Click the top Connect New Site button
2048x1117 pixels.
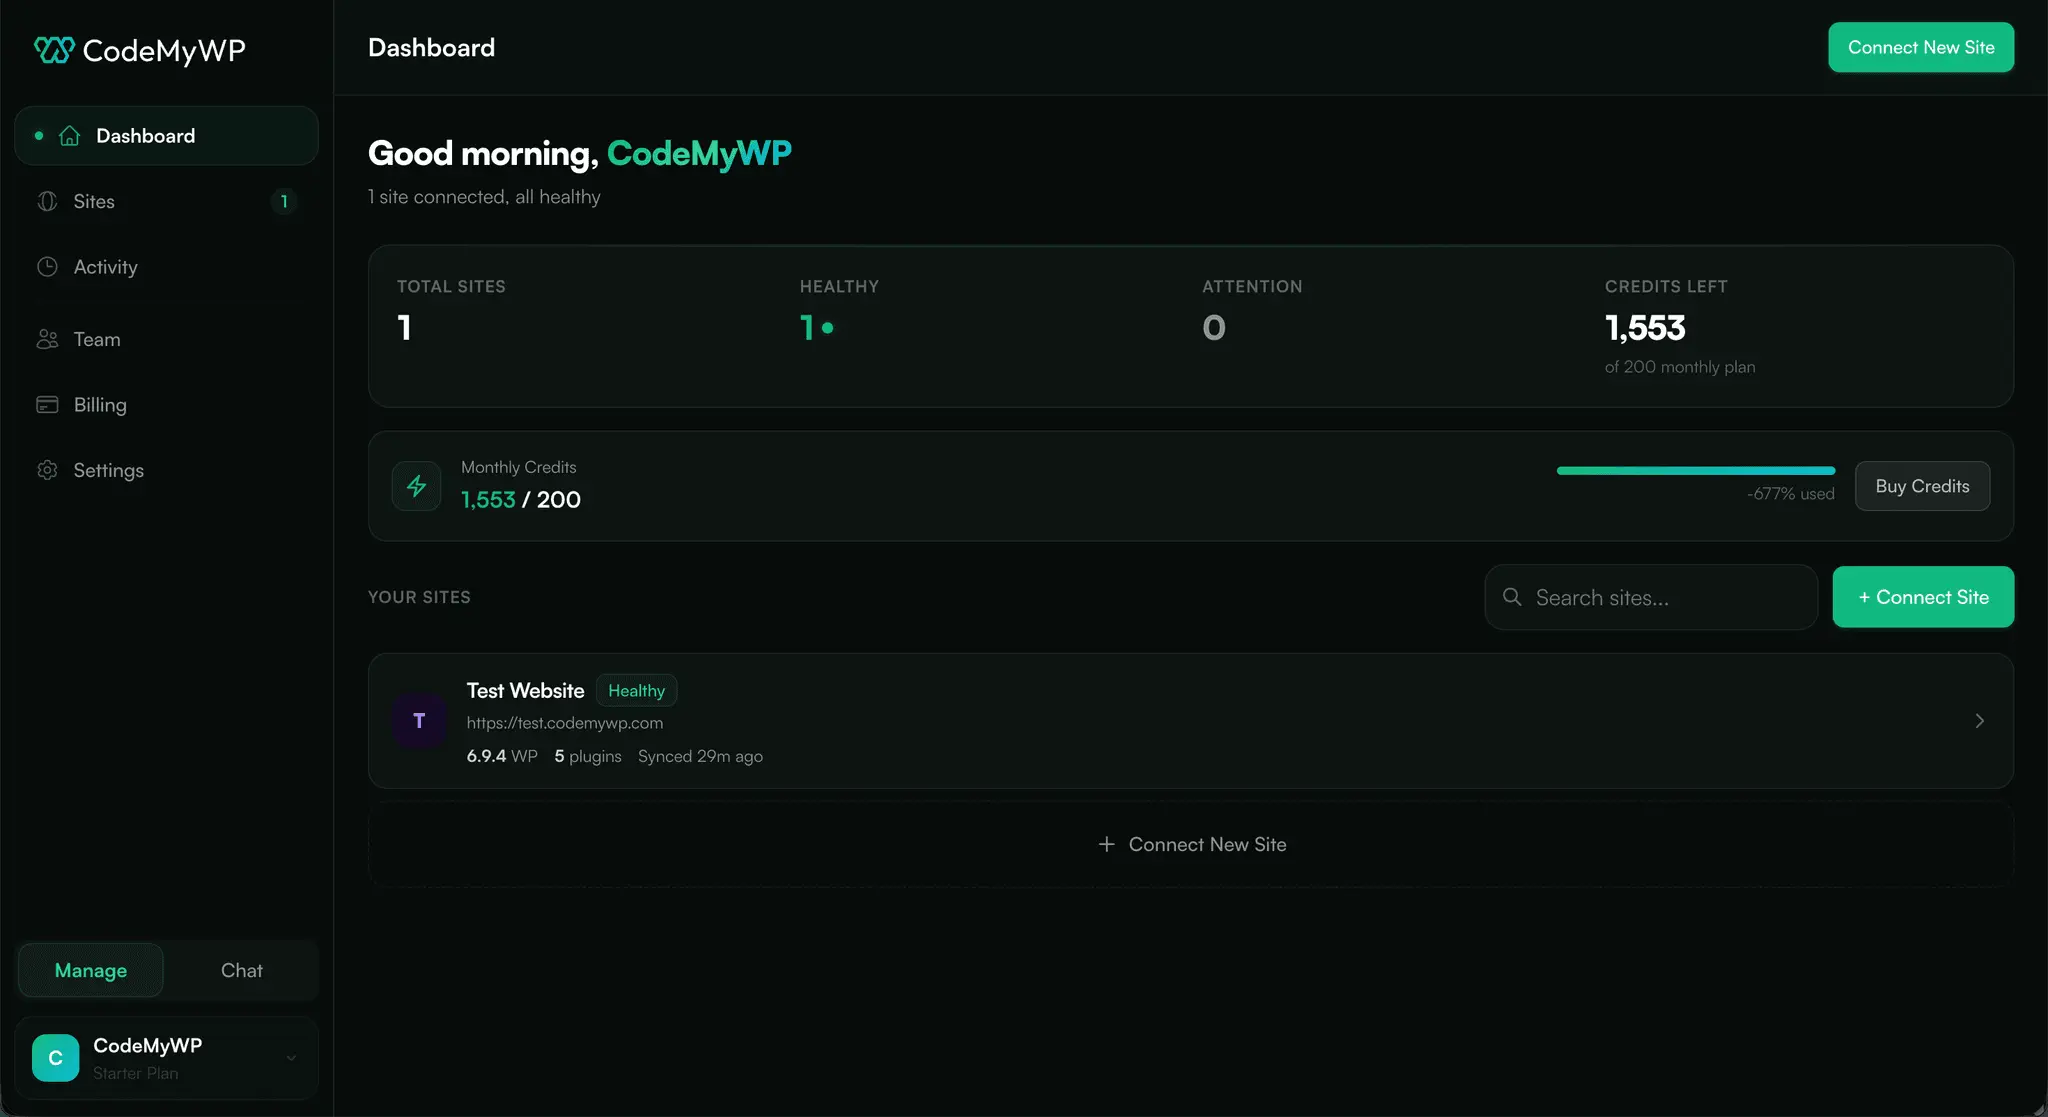(x=1921, y=47)
